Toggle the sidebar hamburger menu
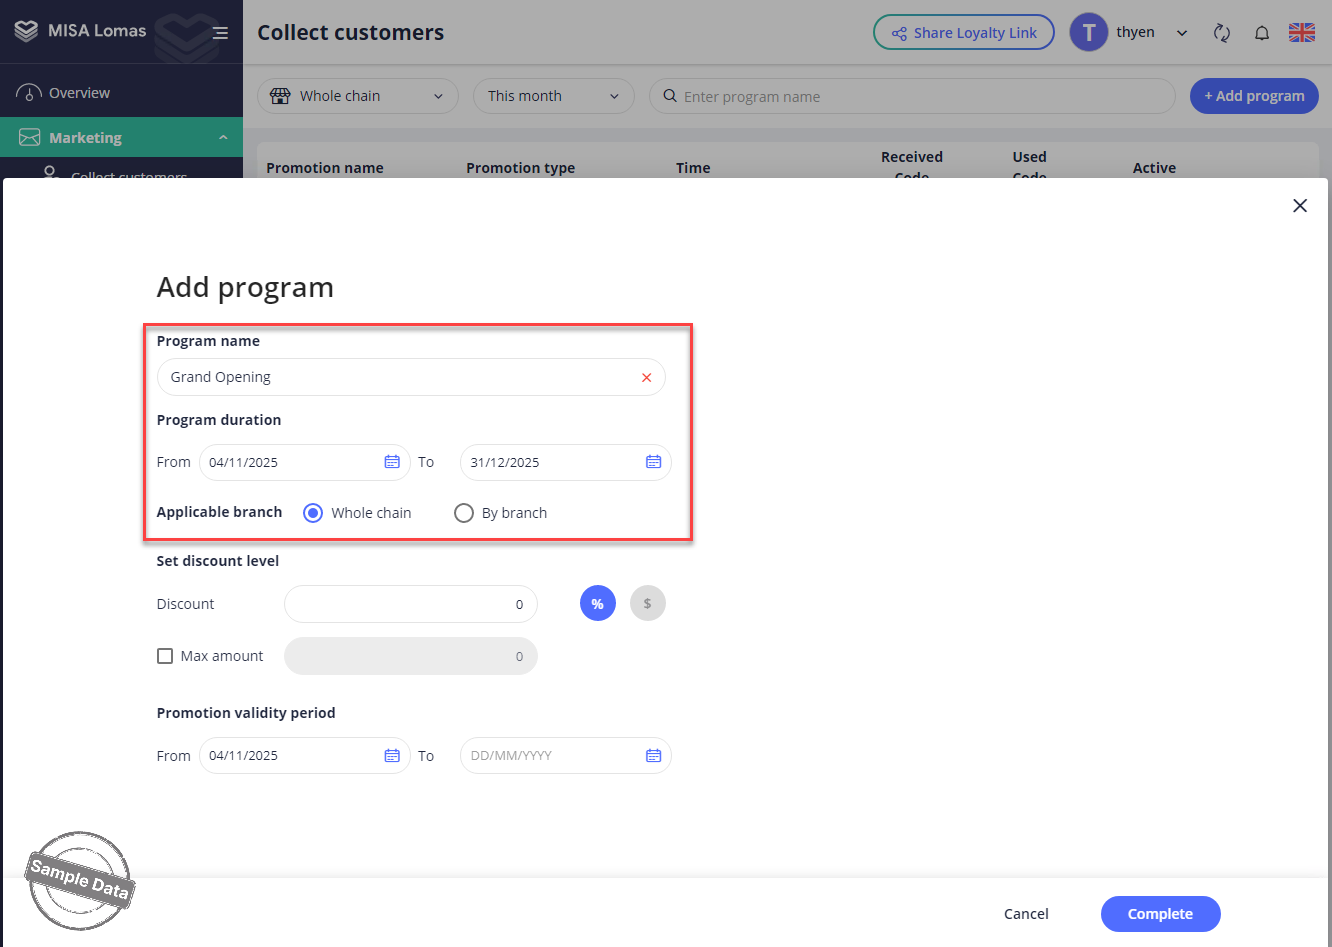This screenshot has width=1332, height=947. (220, 33)
